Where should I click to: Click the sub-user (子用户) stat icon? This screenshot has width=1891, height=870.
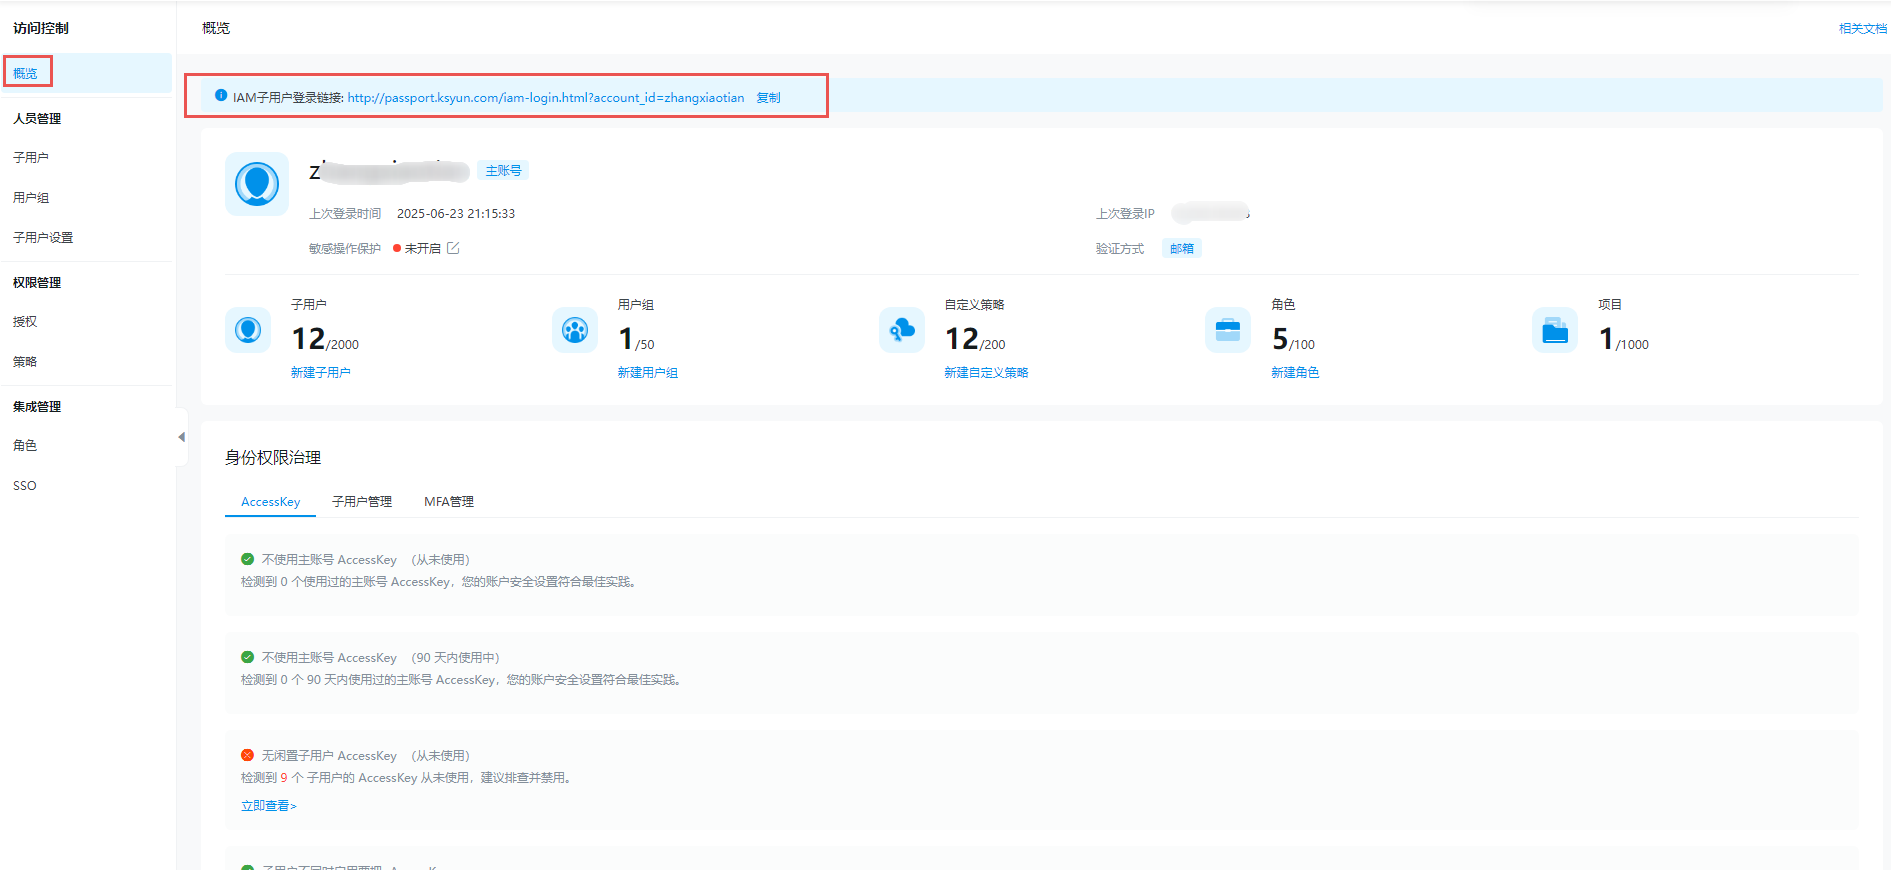click(x=248, y=330)
